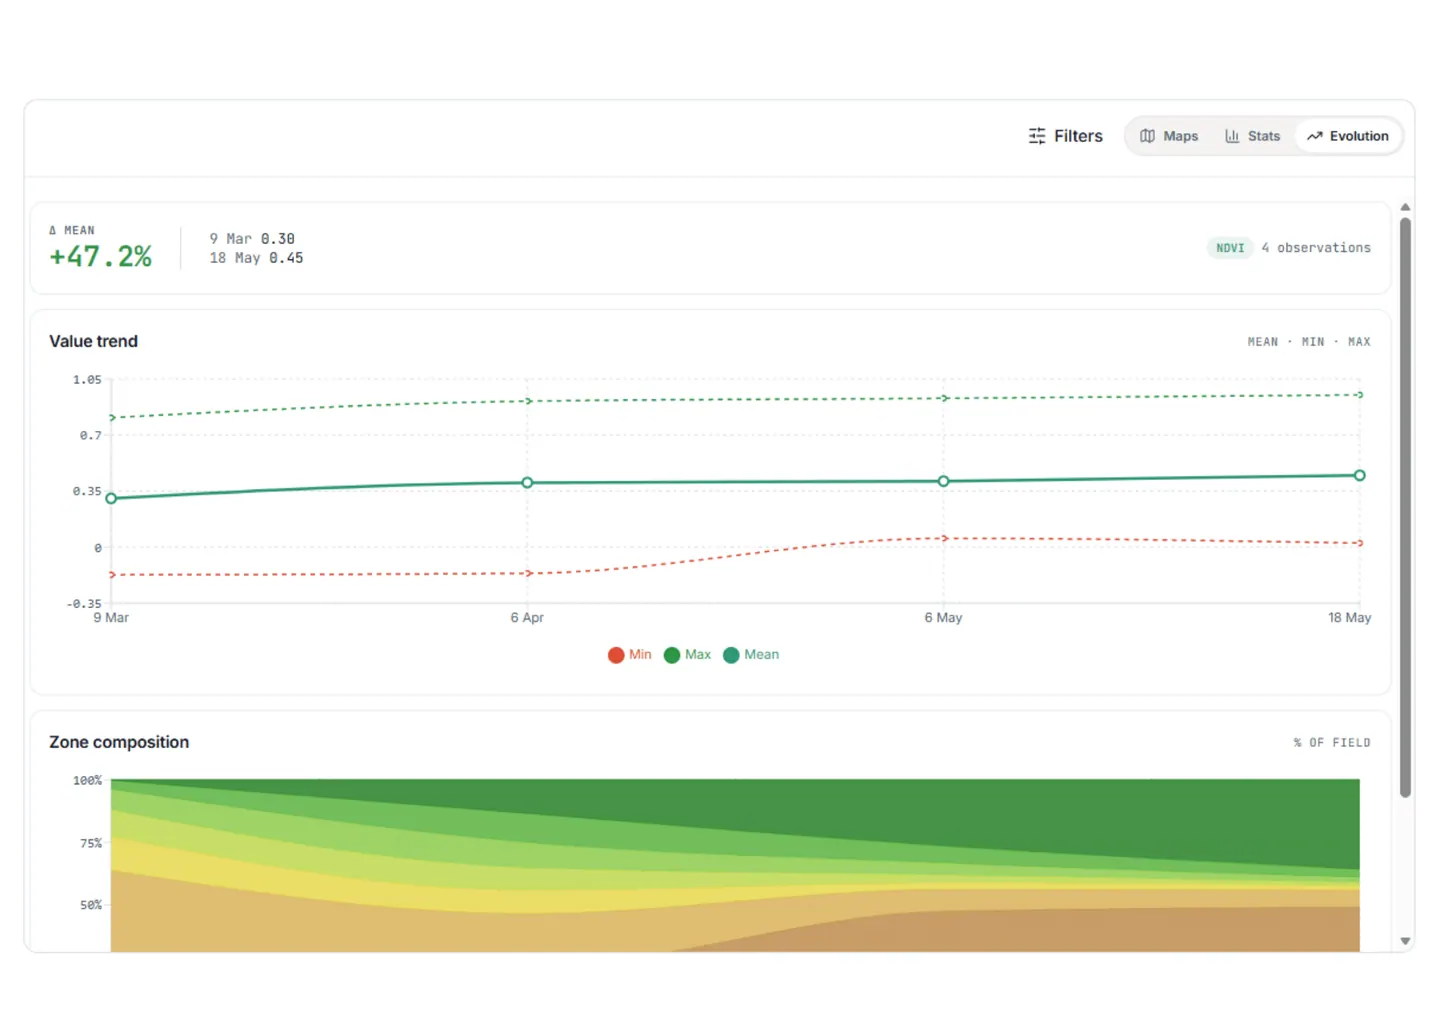Click the red Min legend color dot
Screen dimensions: 1440x1018
pyautogui.click(x=616, y=655)
